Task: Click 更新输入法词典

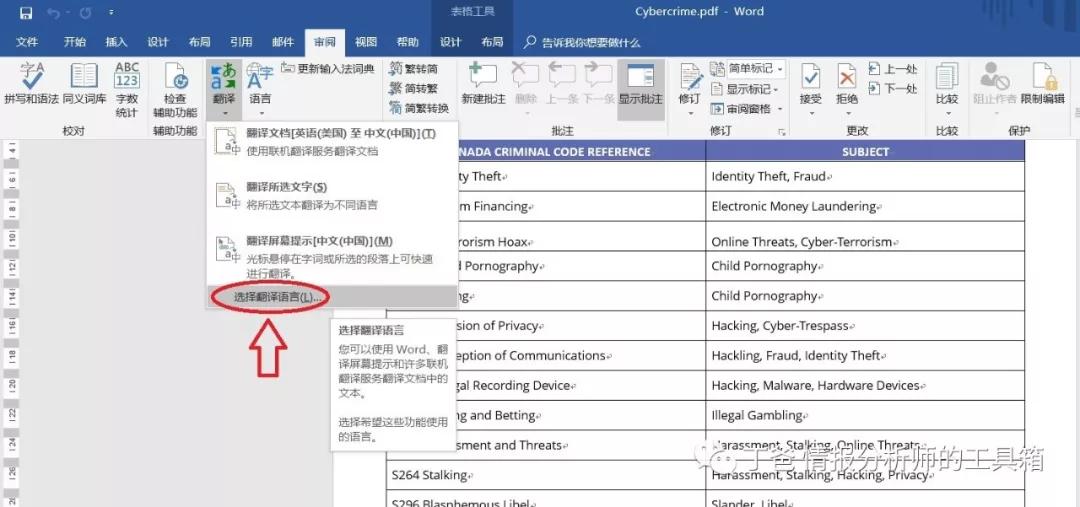Action: (328, 69)
